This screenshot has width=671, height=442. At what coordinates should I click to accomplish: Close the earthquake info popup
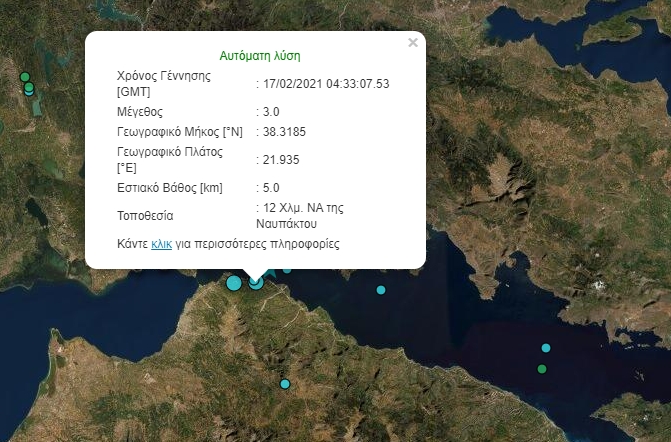(413, 42)
